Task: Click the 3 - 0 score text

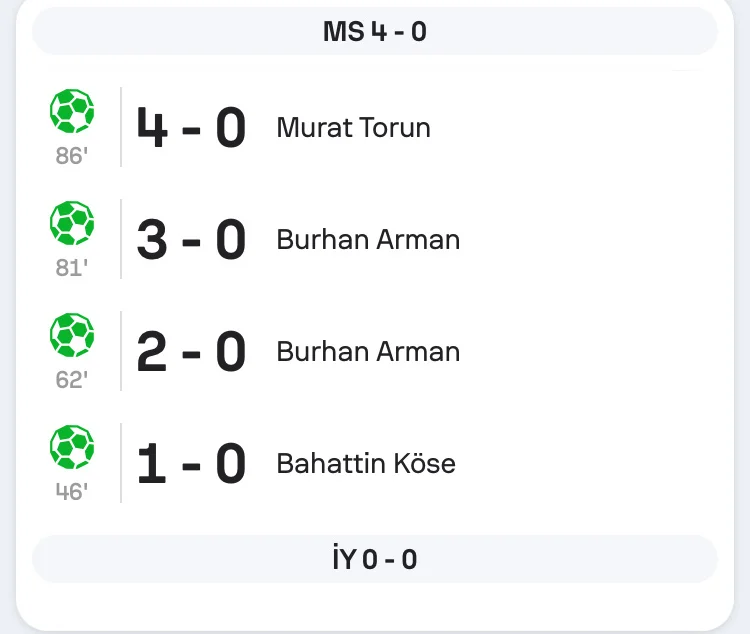Action: pos(191,240)
